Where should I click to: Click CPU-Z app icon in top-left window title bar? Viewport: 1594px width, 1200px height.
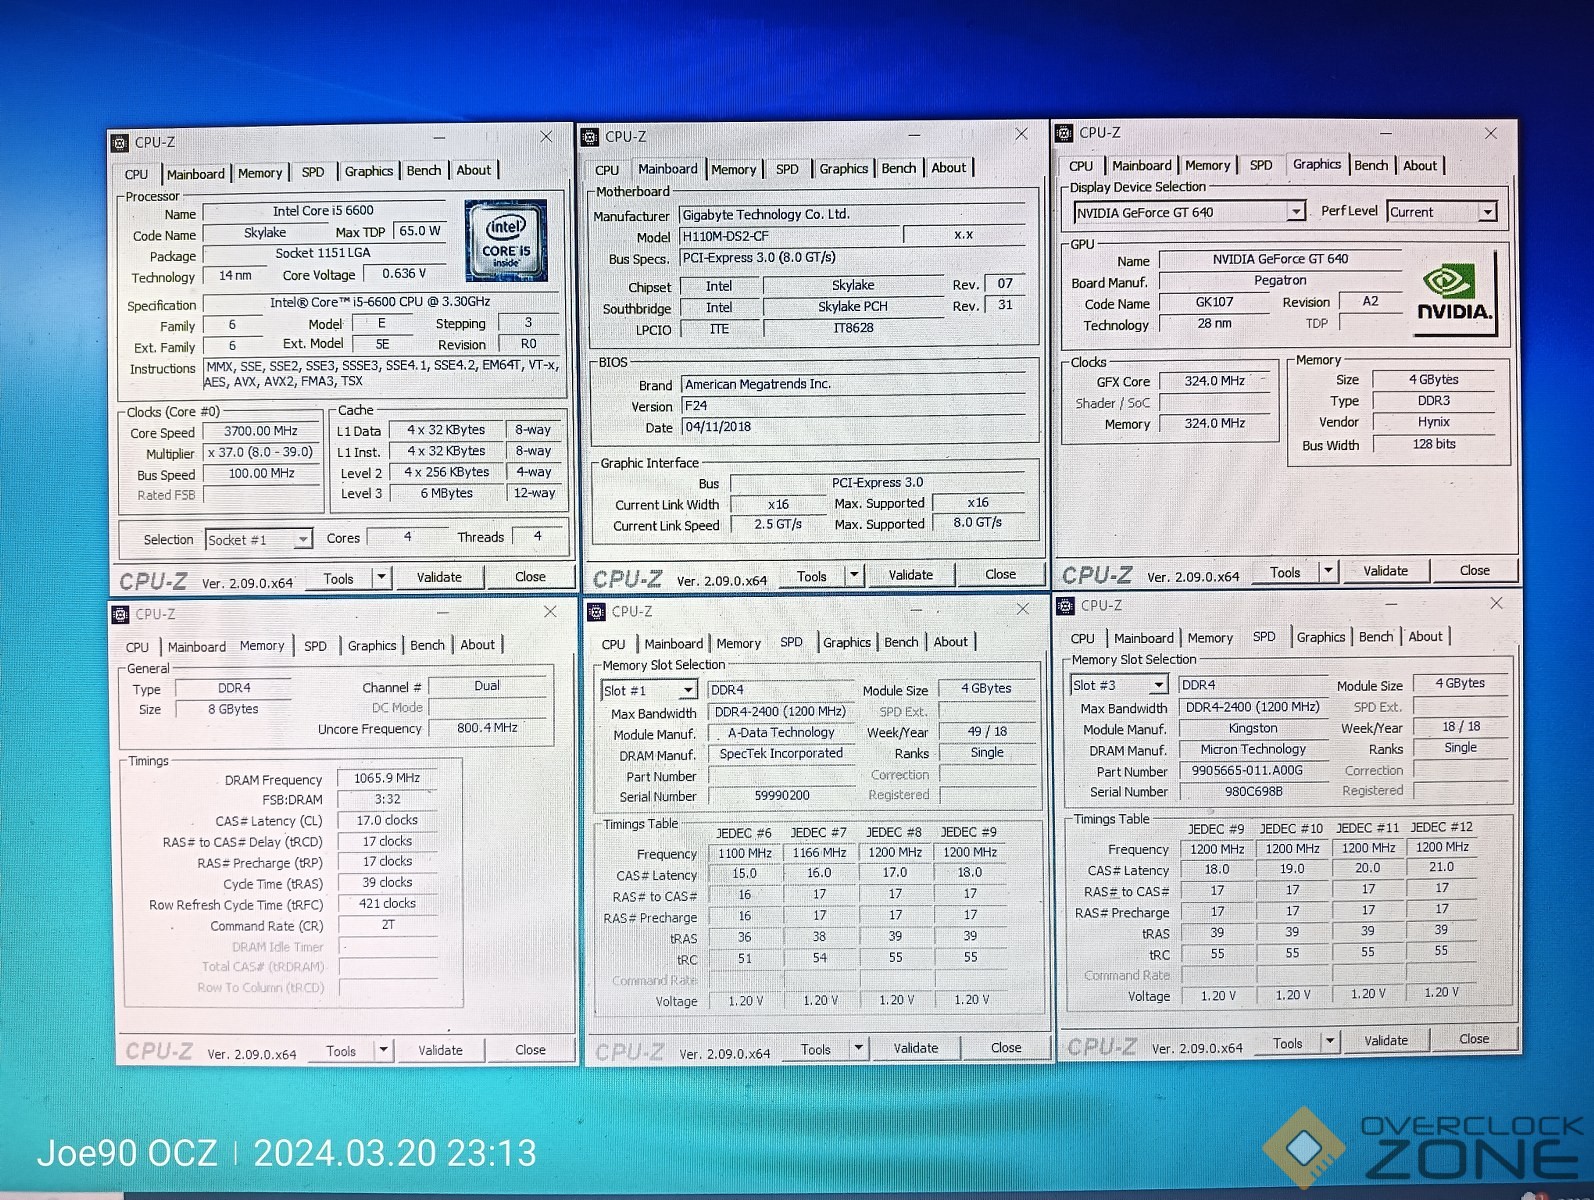coord(120,143)
